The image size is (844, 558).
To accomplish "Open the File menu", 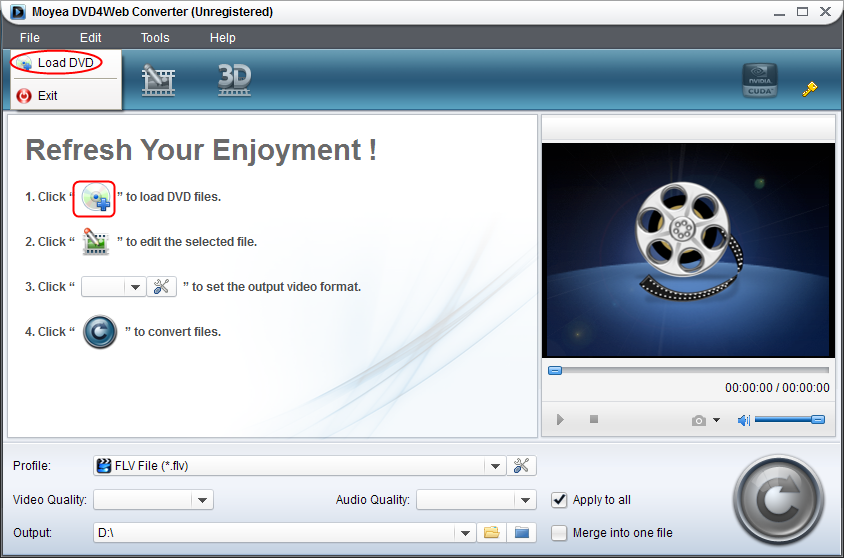I will point(30,38).
